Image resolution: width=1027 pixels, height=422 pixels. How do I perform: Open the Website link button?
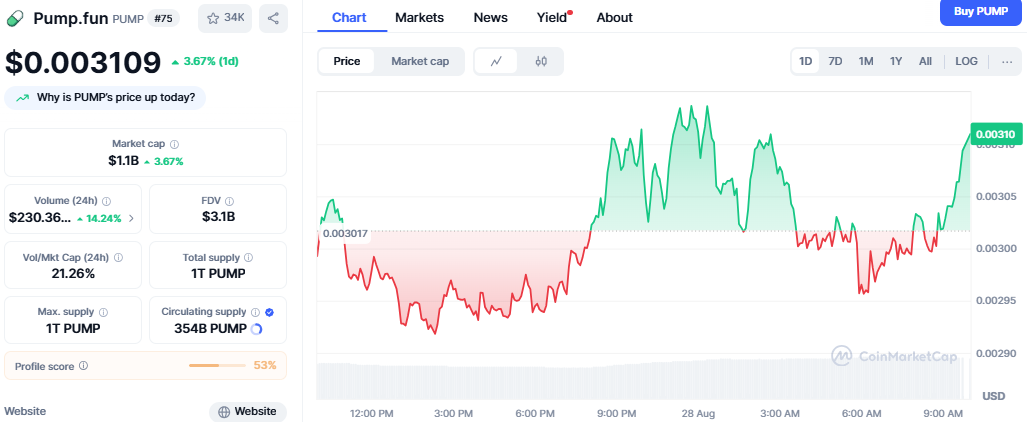click(248, 412)
